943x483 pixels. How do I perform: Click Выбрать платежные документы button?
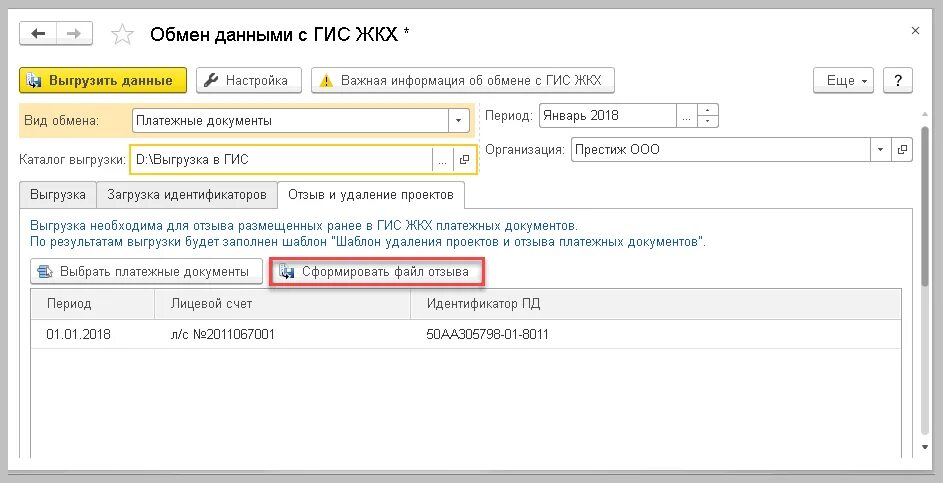146,272
